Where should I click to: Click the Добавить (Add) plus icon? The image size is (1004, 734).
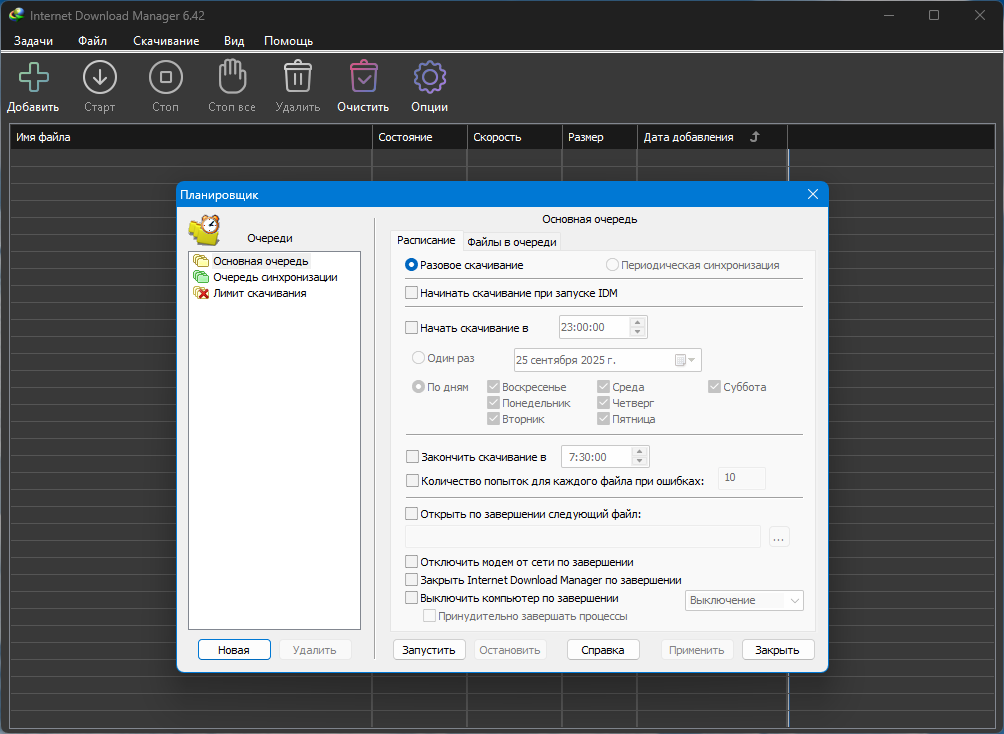click(x=33, y=78)
